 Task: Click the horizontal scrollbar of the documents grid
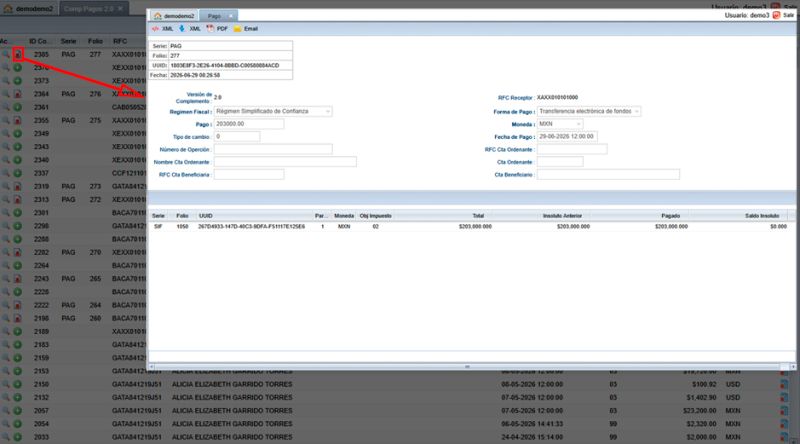(467, 366)
